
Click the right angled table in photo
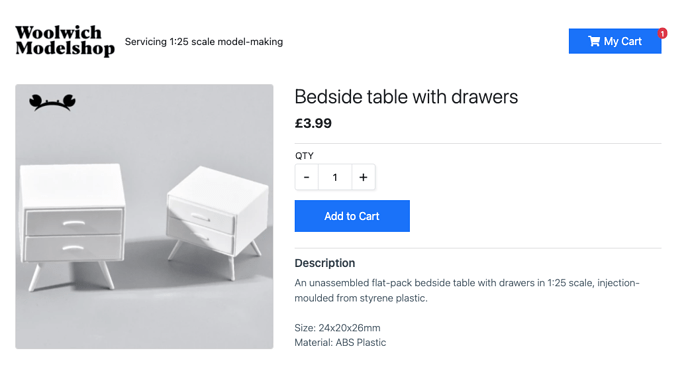[217, 220]
